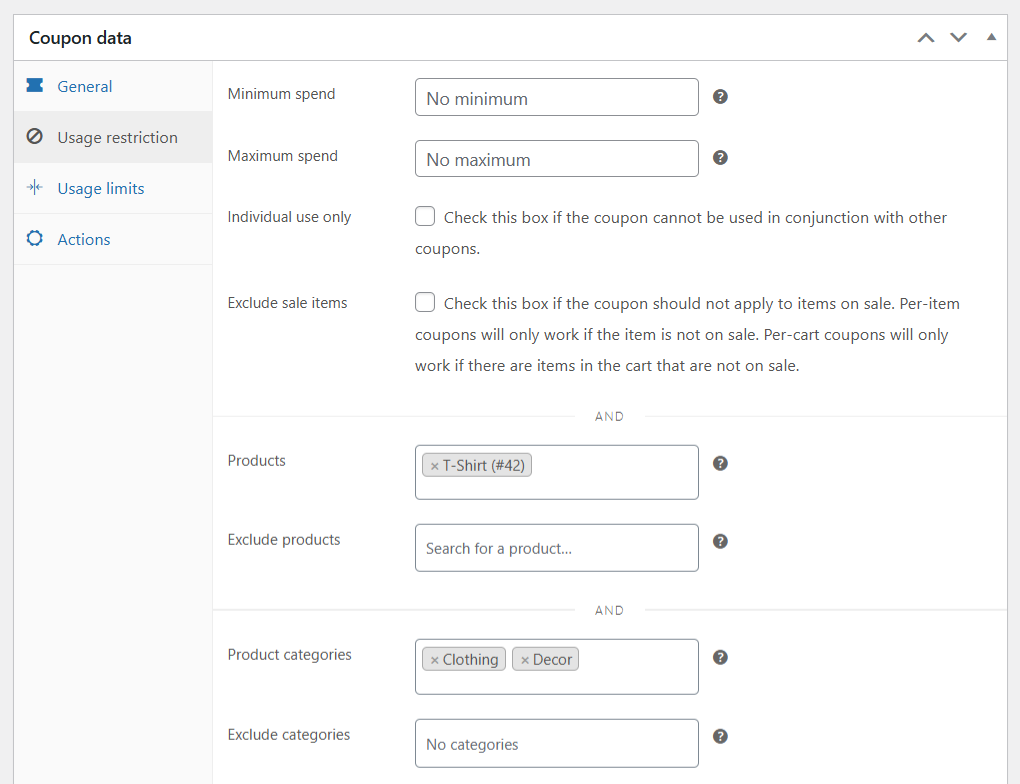This screenshot has height=784, width=1020.
Task: Remove the Decor category tag
Action: coord(524,660)
